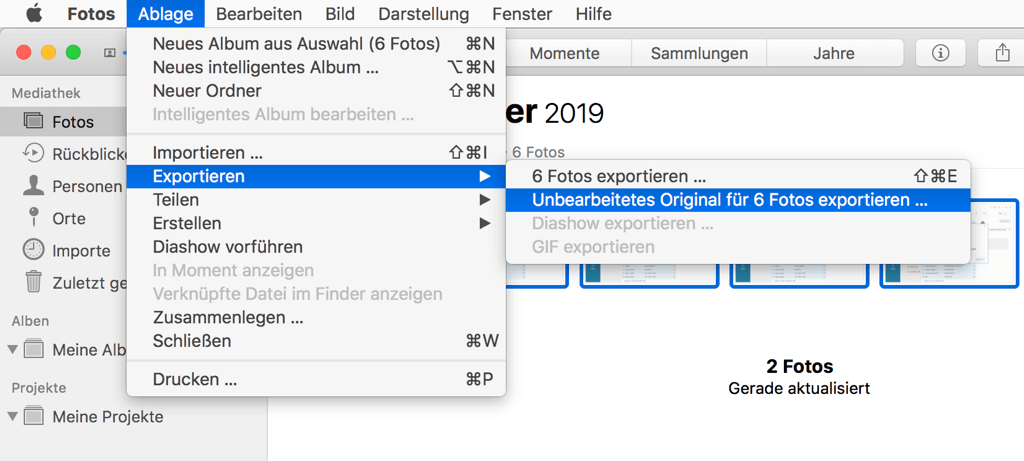Select the Fotos library icon in sidebar
Screen dimensions: 1024x461
point(33,122)
